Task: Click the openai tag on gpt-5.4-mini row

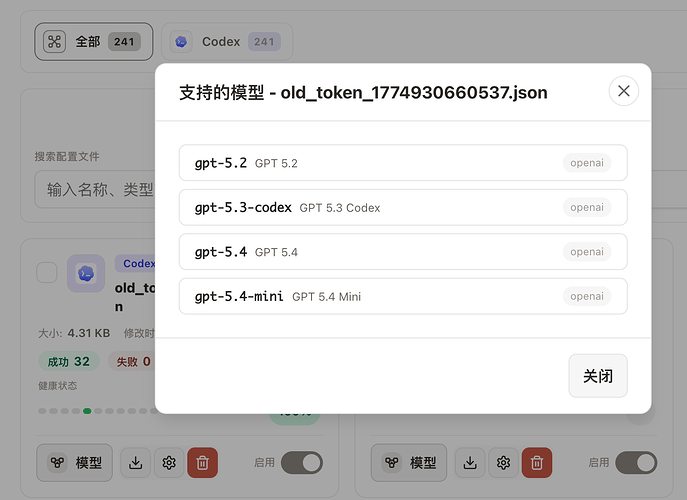Action: (x=587, y=296)
